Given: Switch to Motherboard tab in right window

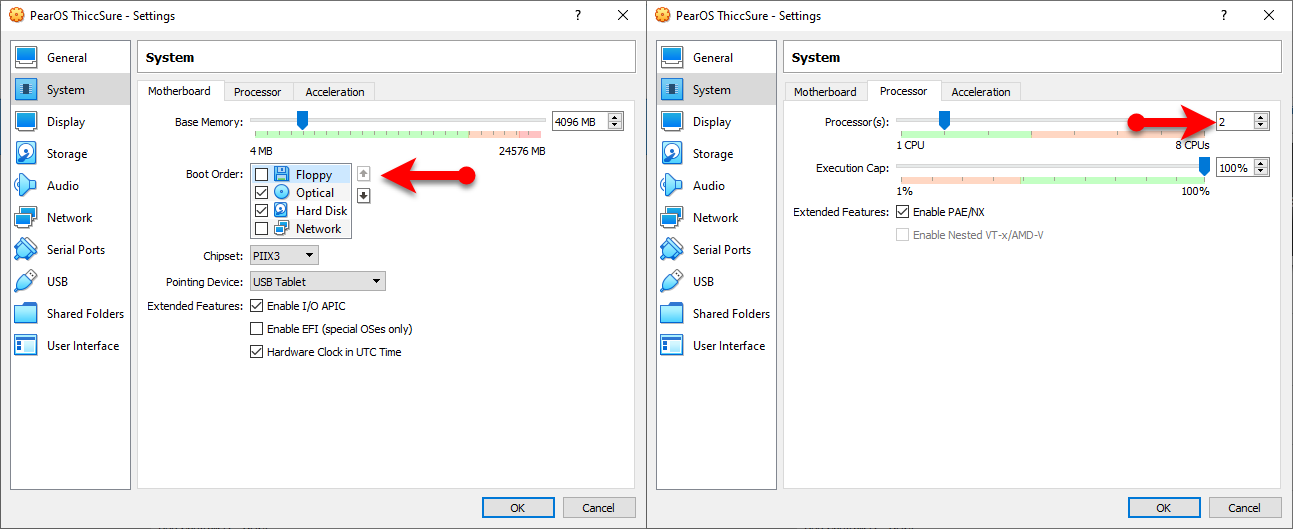Looking at the screenshot, I should (825, 92).
